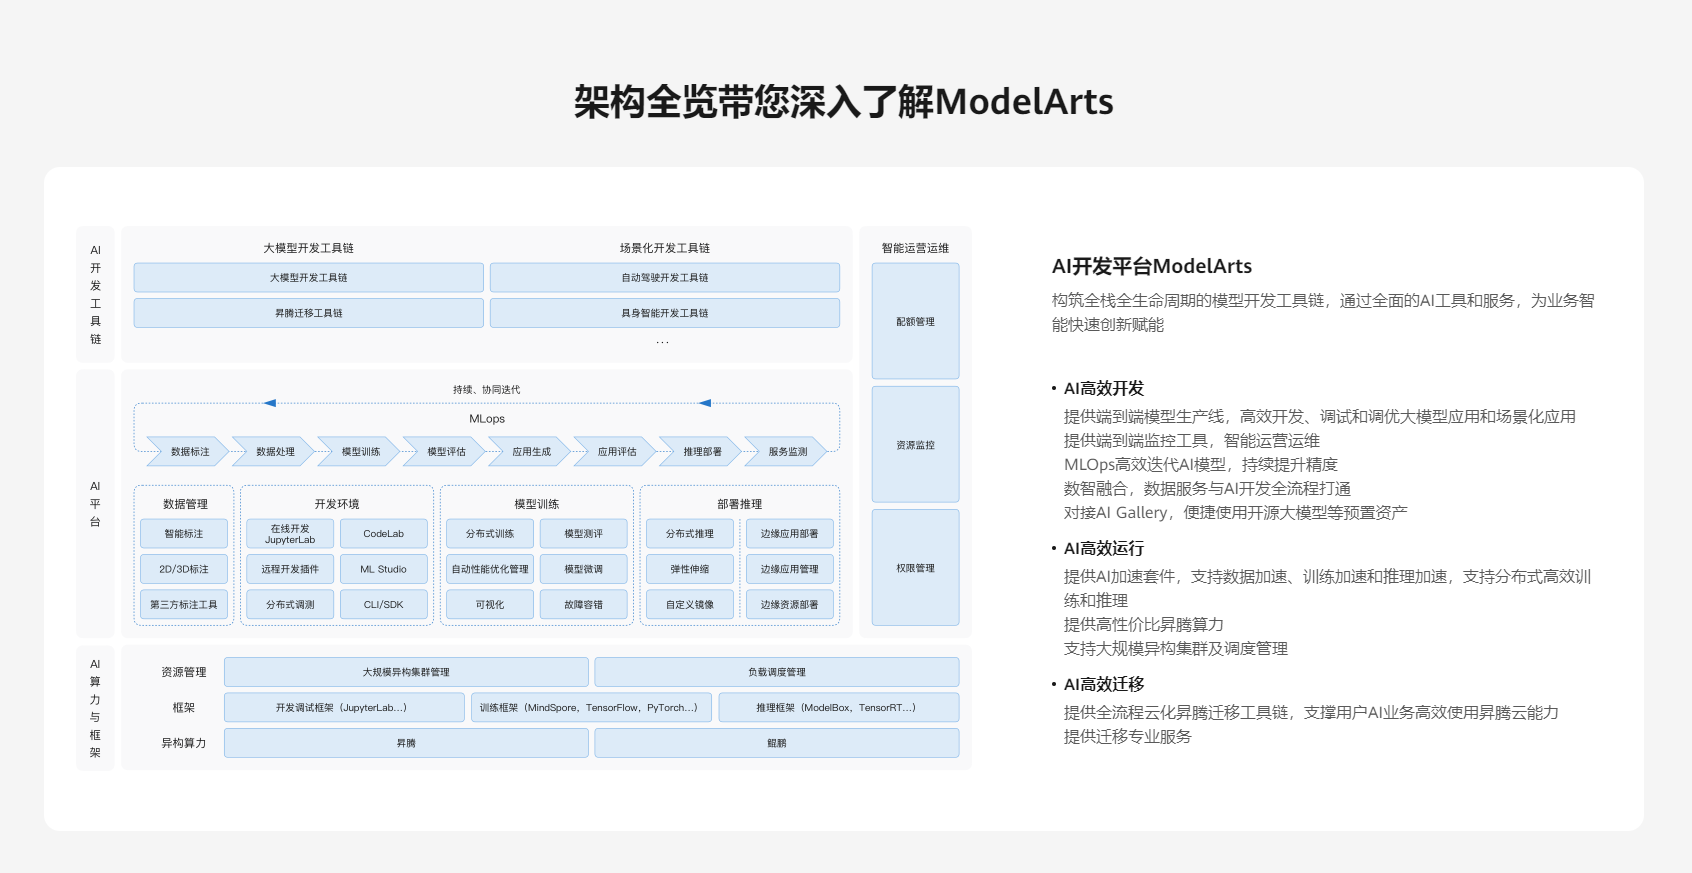Select the 数据处理 MLOps step
1692x873 pixels.
(x=275, y=452)
